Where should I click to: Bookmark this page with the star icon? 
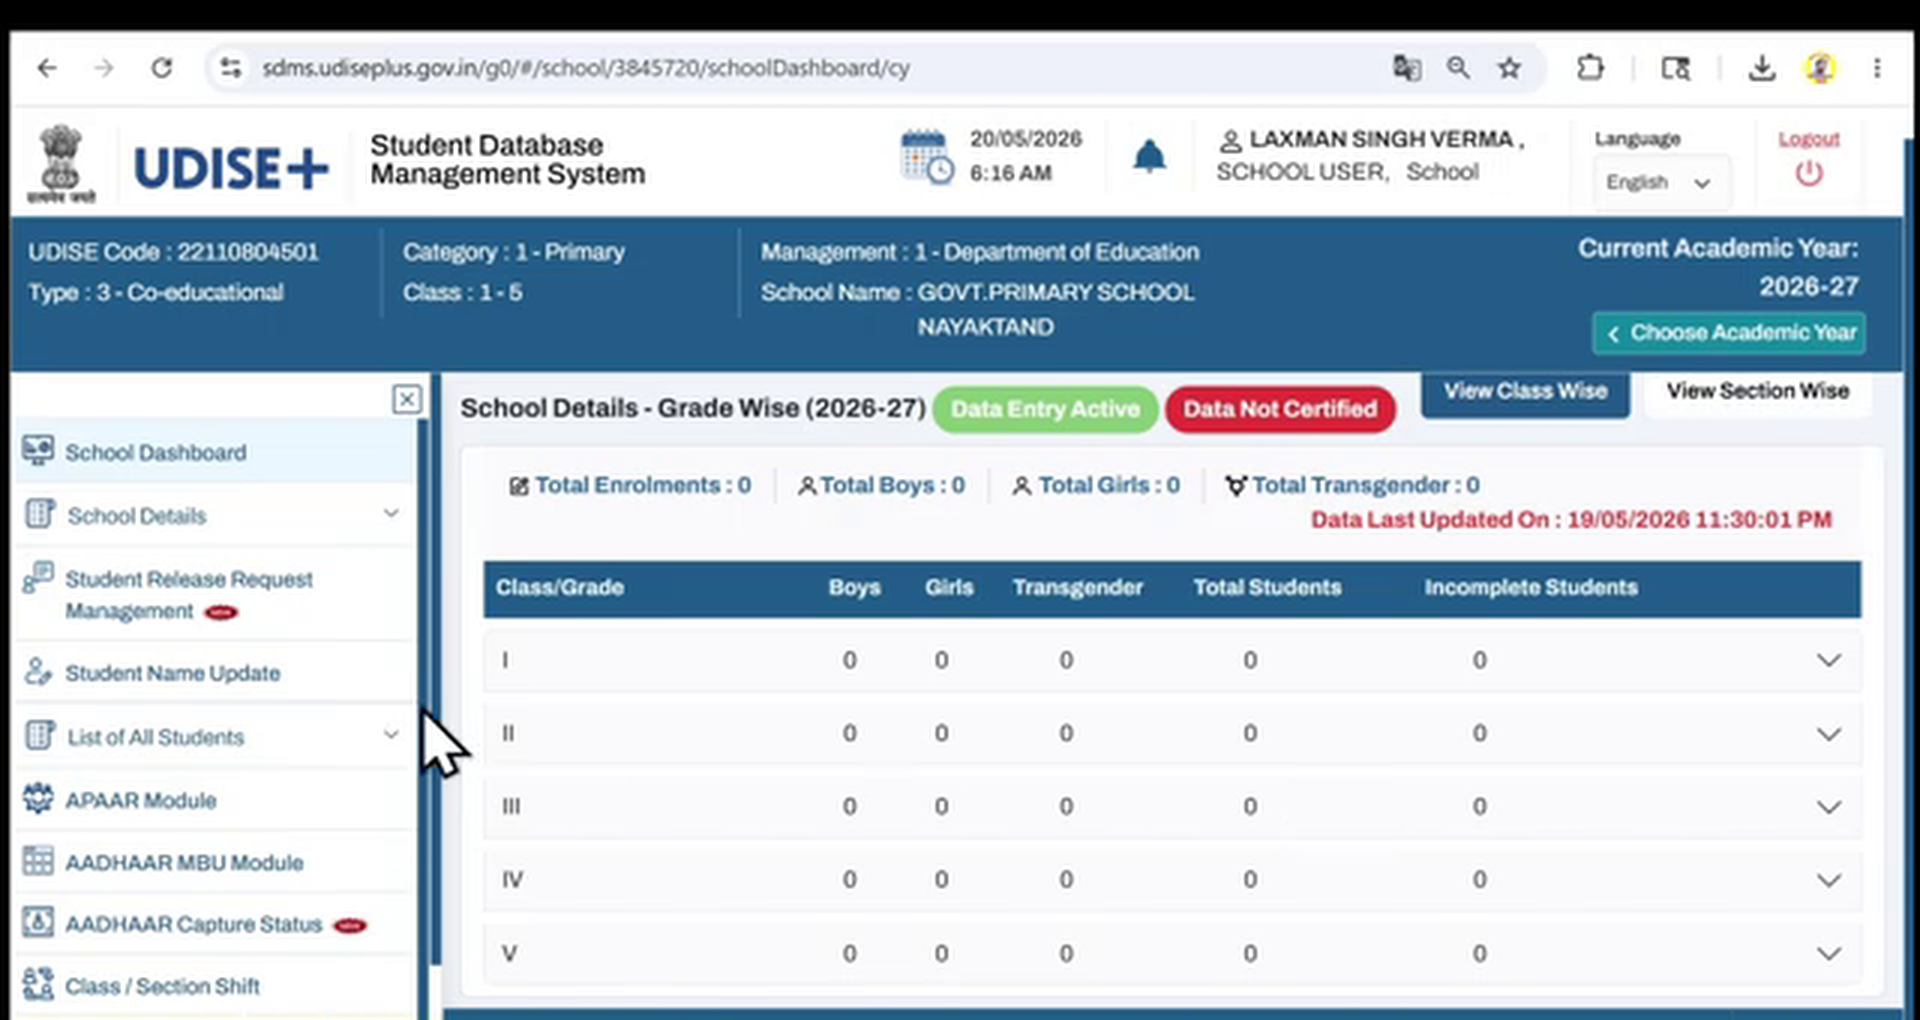click(x=1509, y=68)
